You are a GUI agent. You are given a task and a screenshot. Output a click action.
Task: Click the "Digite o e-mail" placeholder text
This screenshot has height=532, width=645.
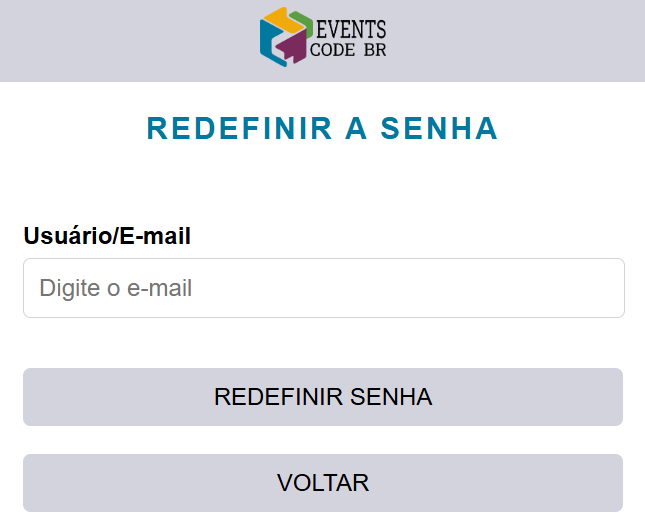[115, 288]
